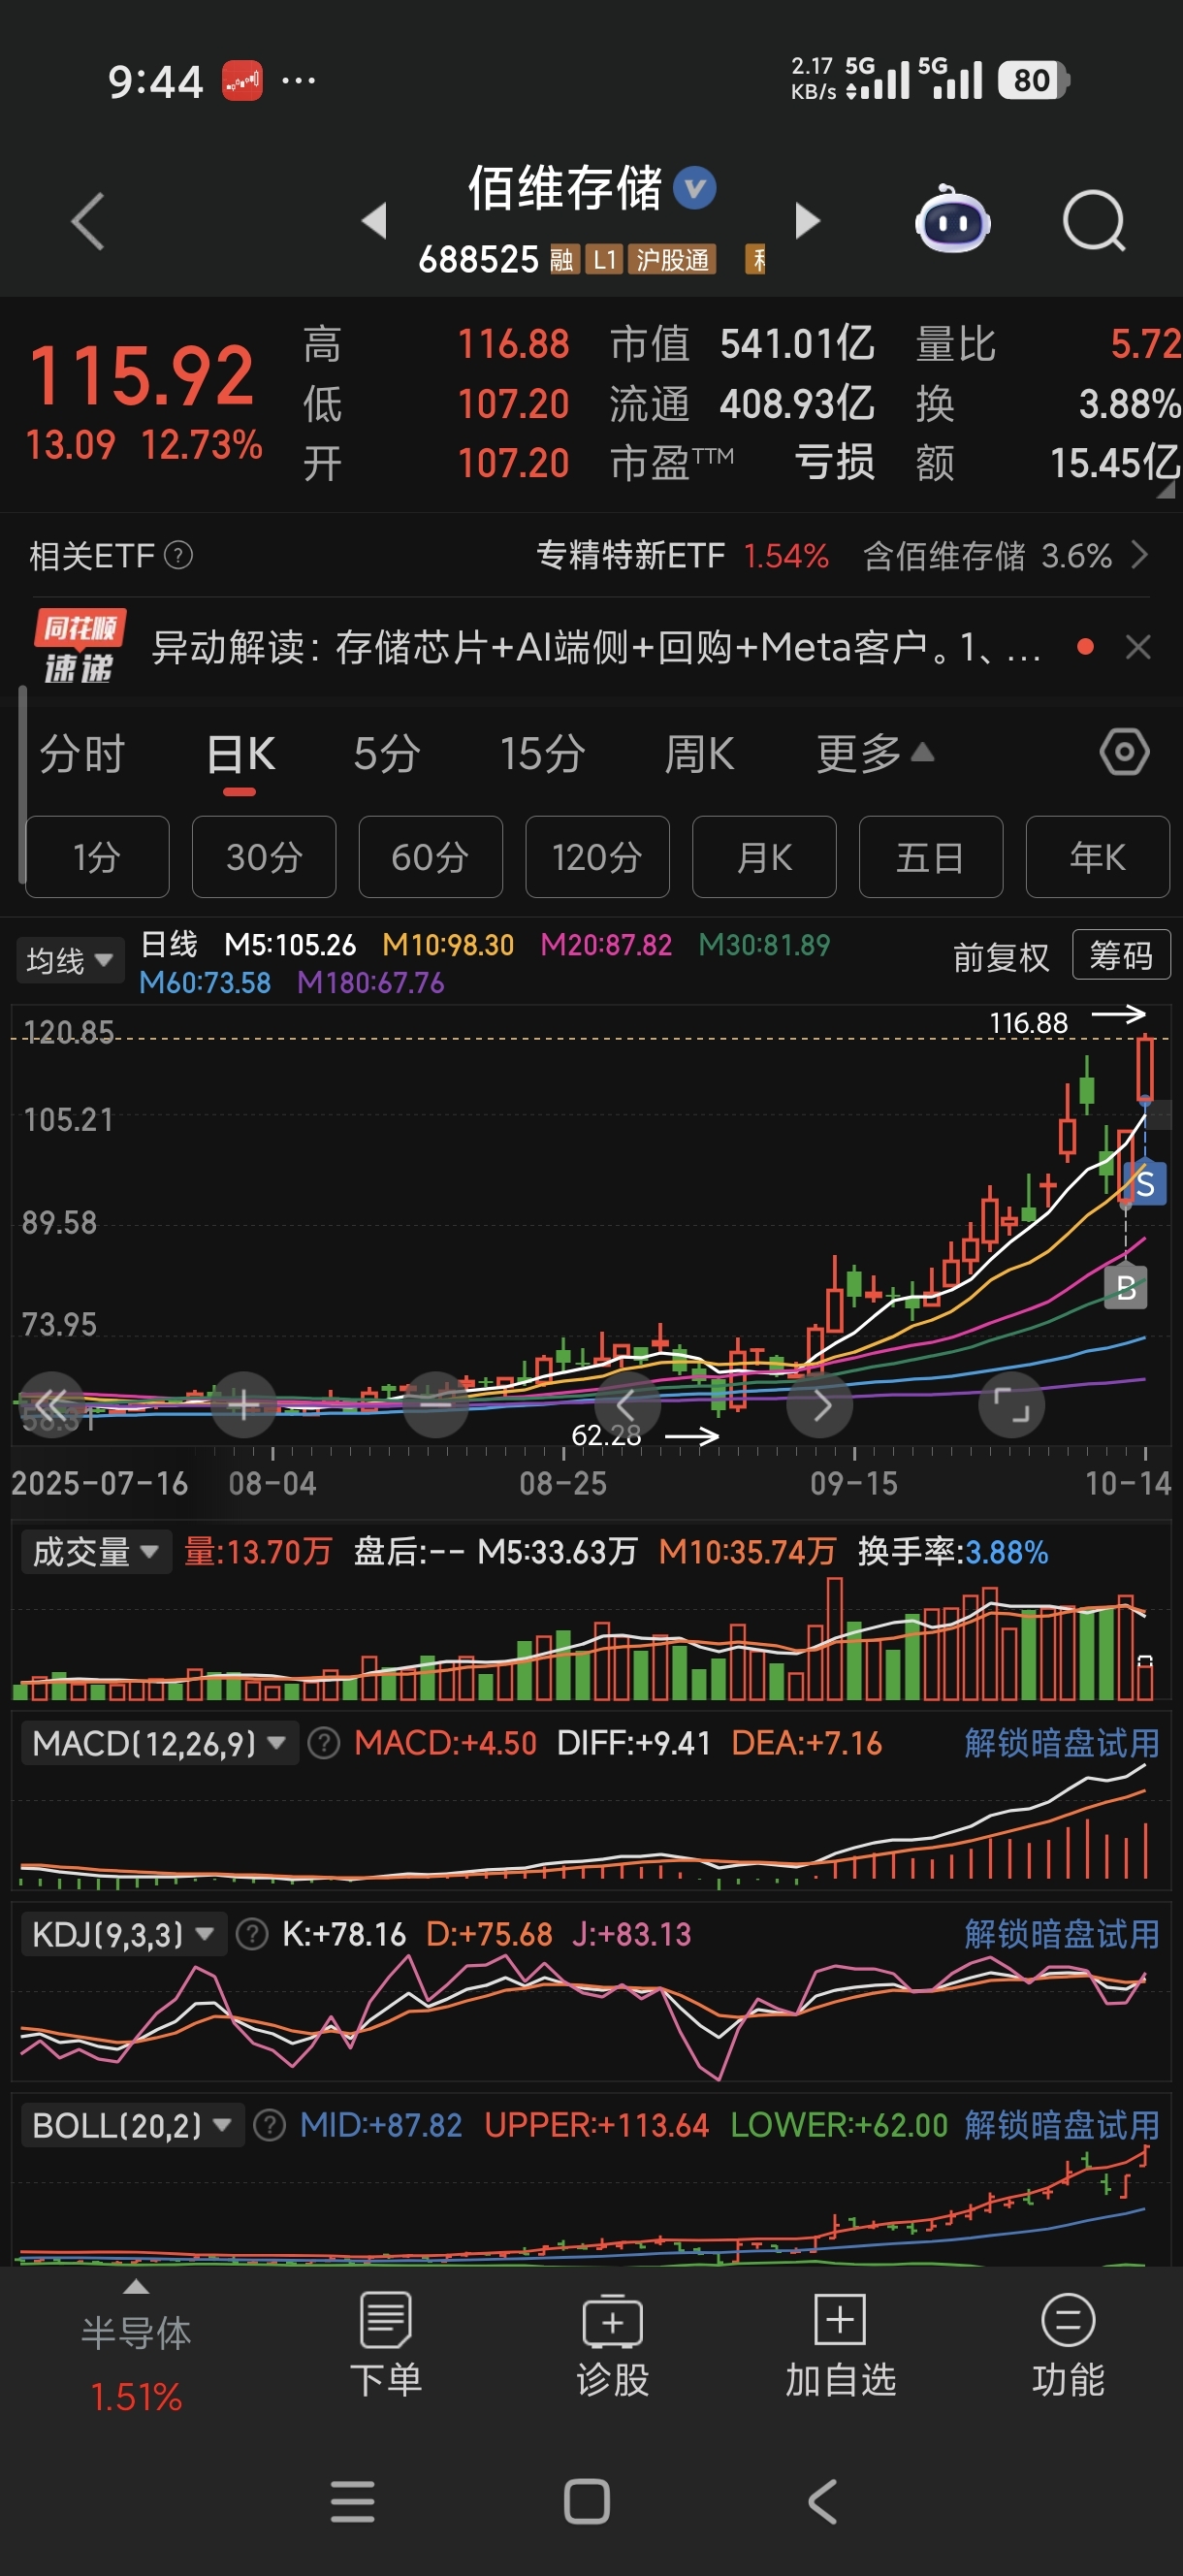Tap the S sell marker on chart
Viewport: 1183px width, 2576px height.
pos(1145,1183)
